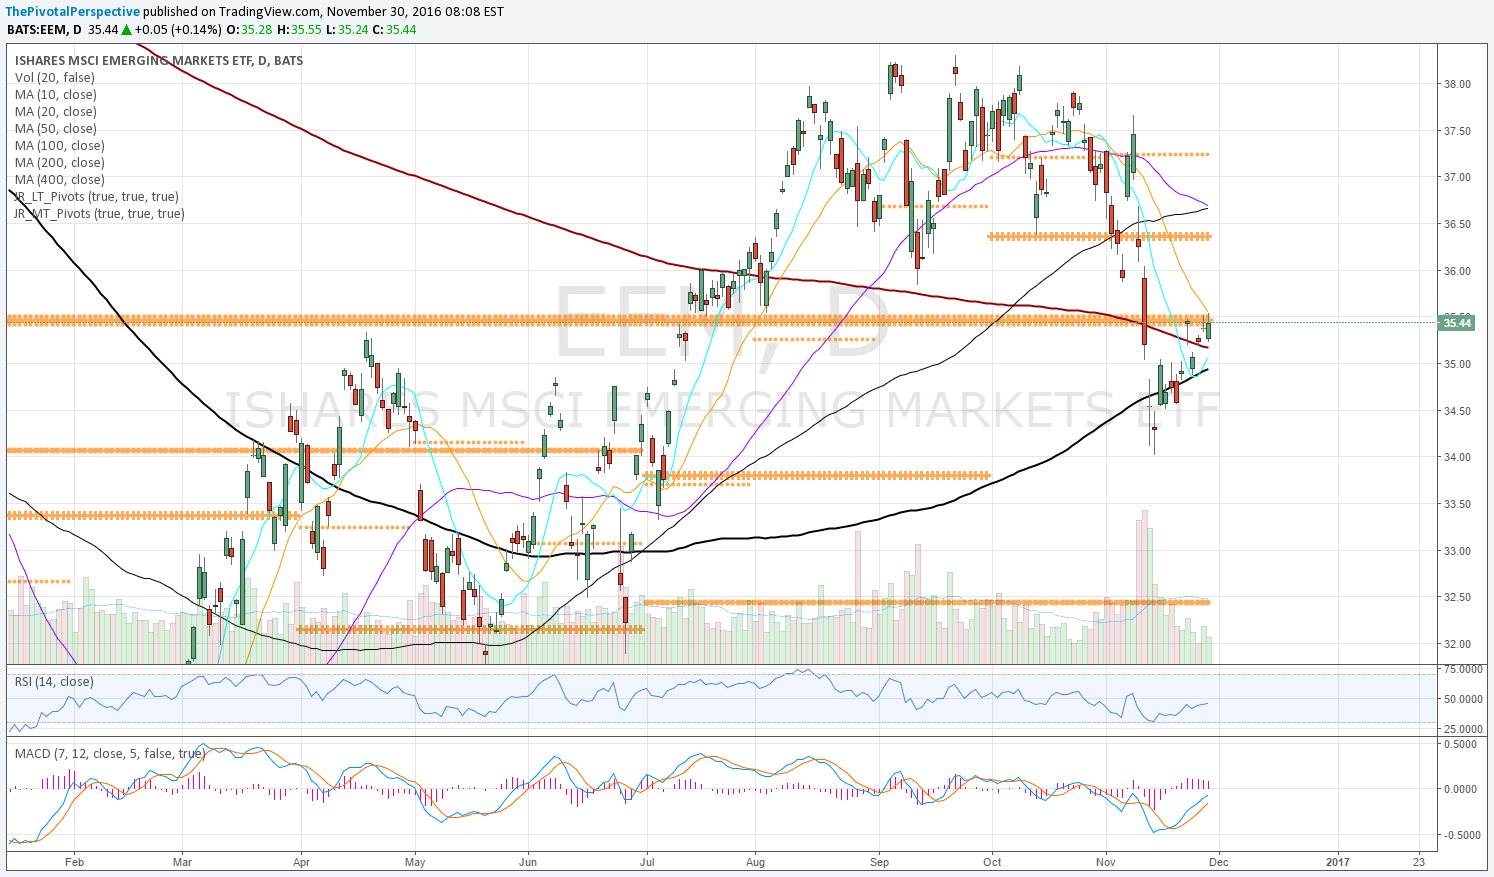
Task: Click the 37.00 price axis label
Action: 1457,178
